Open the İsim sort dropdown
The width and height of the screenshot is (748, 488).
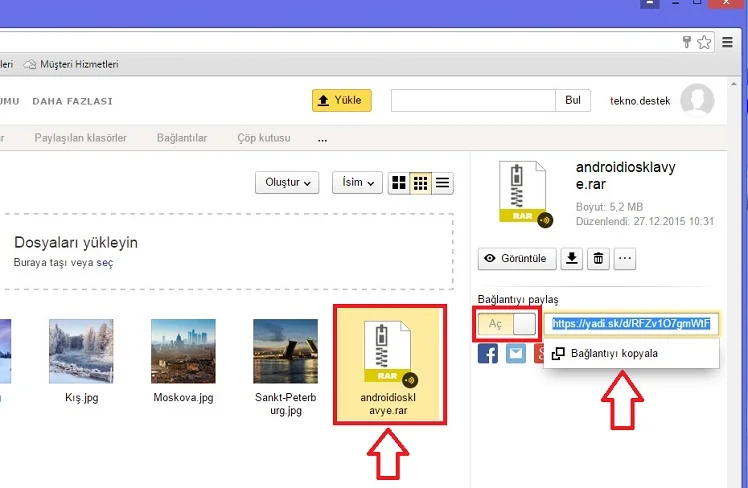[x=357, y=183]
